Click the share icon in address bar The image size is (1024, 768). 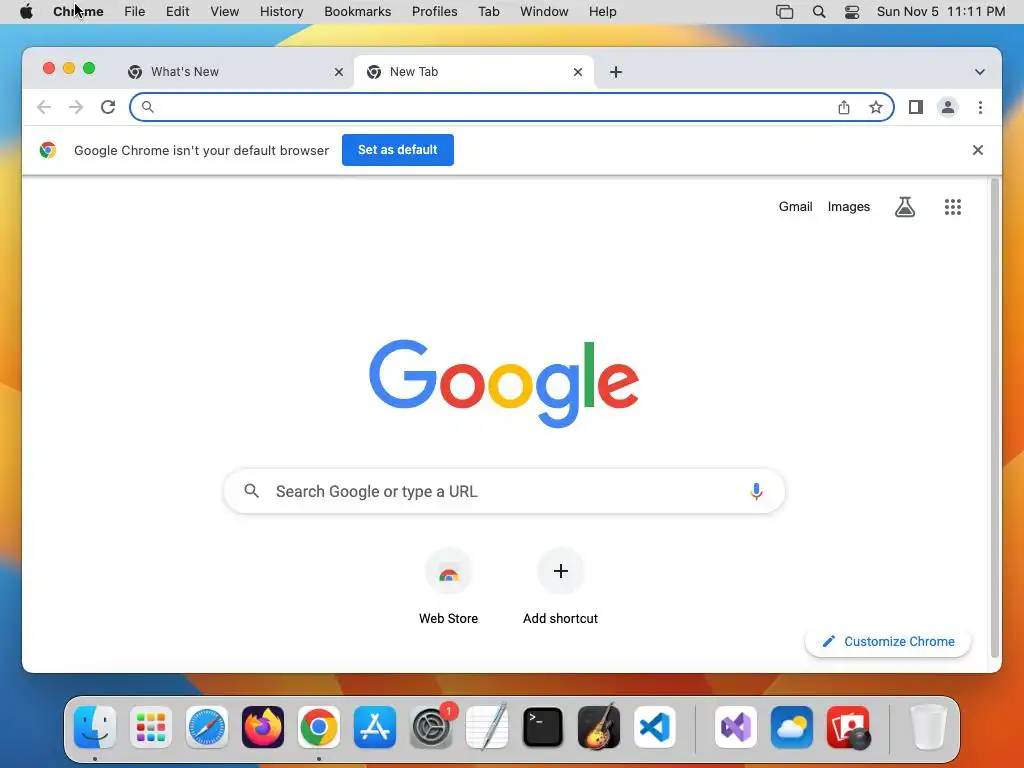844,107
